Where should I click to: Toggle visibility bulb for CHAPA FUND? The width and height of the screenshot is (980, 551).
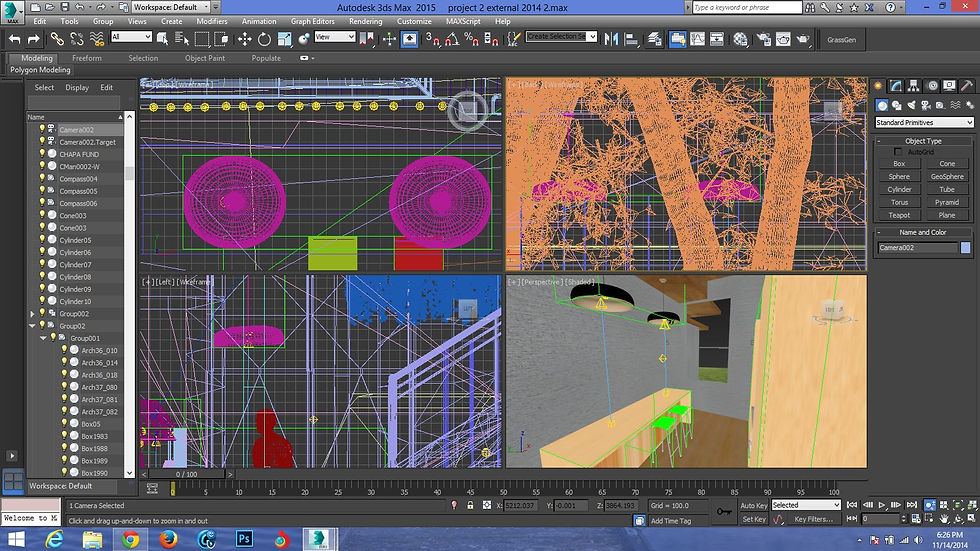pyautogui.click(x=42, y=154)
